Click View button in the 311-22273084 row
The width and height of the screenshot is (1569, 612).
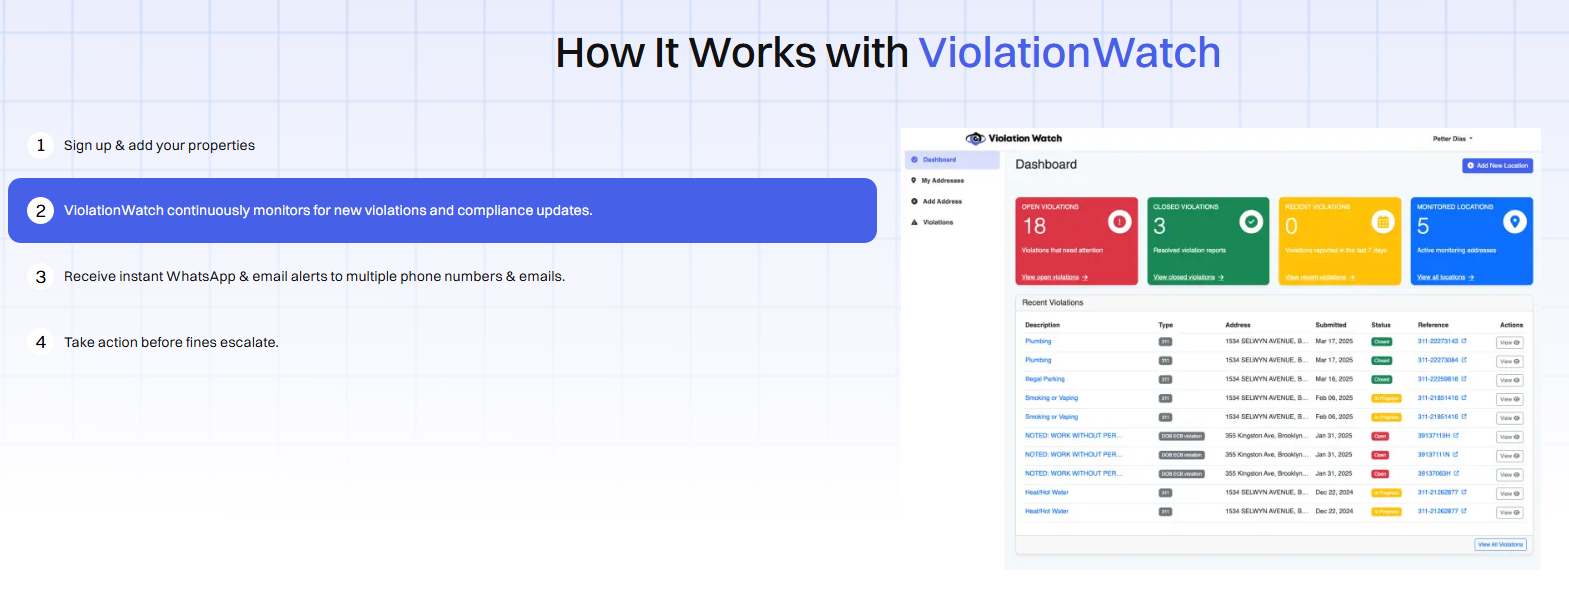[1509, 361]
